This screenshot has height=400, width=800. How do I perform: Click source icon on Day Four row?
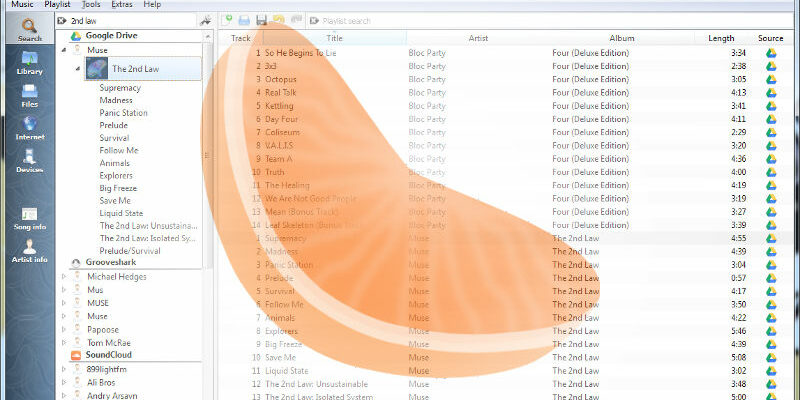click(x=771, y=119)
